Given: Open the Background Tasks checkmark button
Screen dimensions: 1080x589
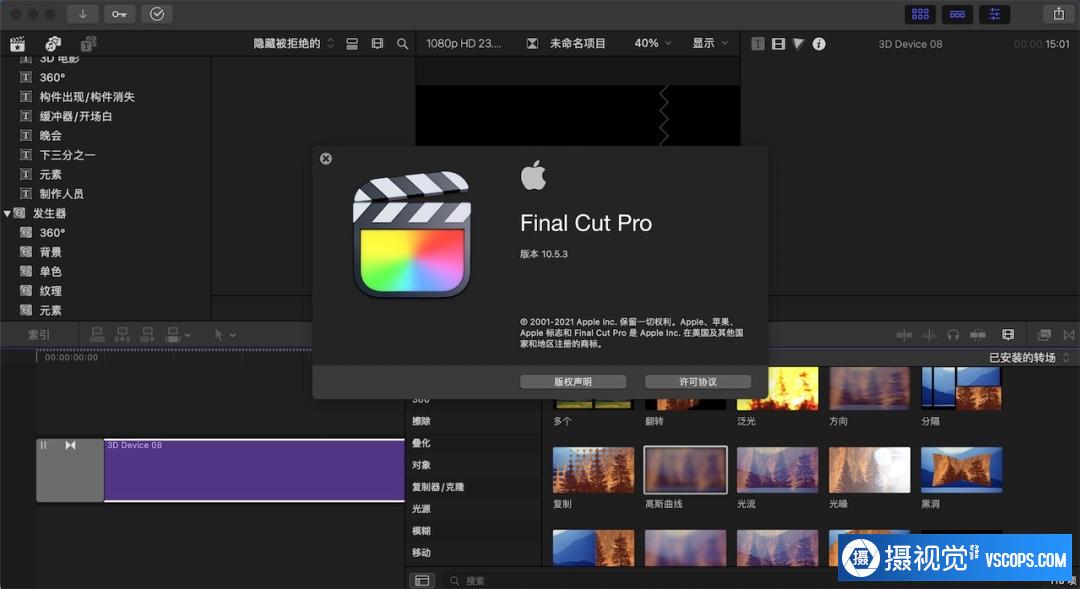Looking at the screenshot, I should point(157,14).
